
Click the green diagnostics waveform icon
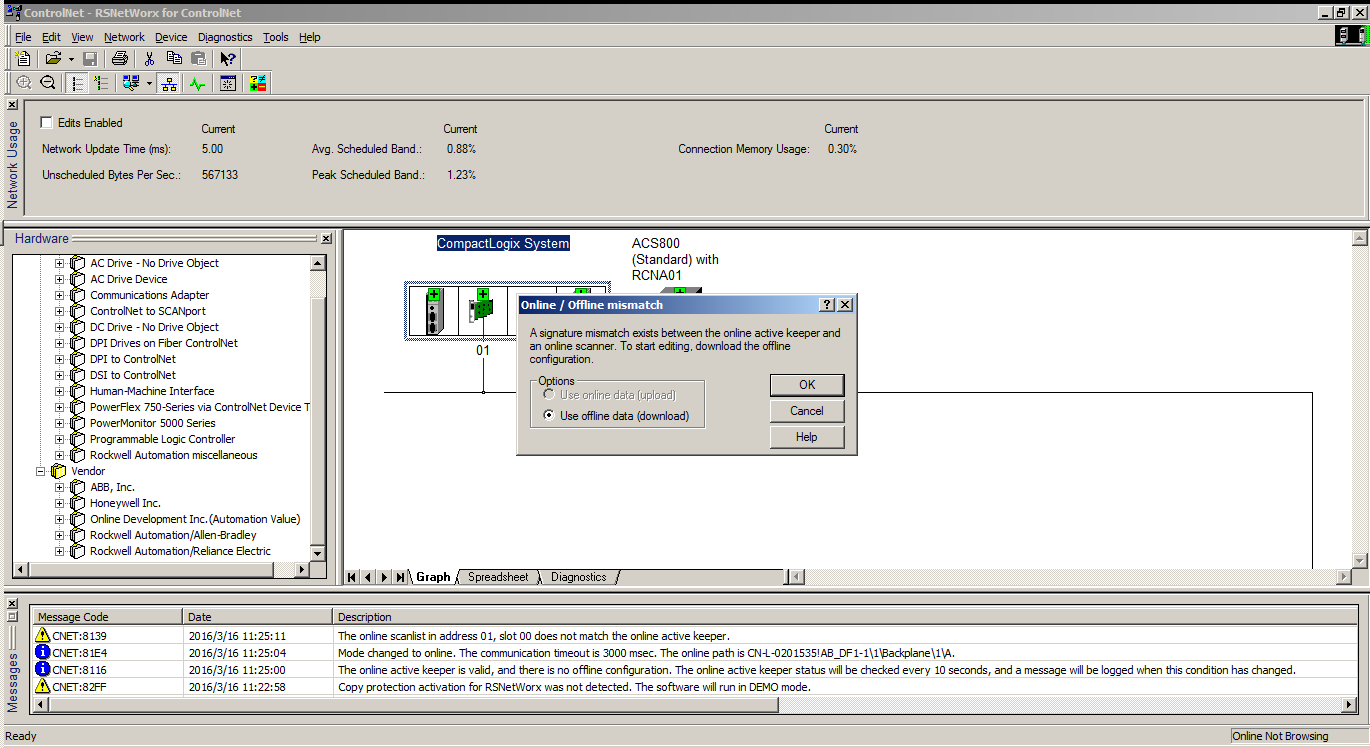click(x=197, y=83)
